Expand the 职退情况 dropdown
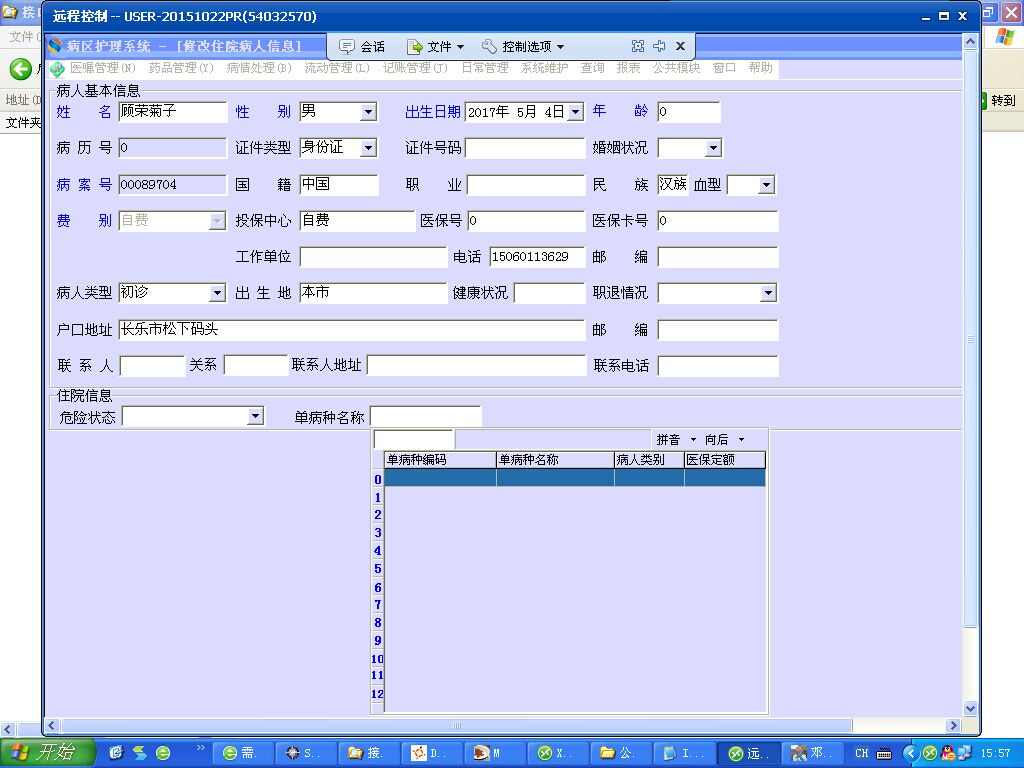 pos(768,293)
